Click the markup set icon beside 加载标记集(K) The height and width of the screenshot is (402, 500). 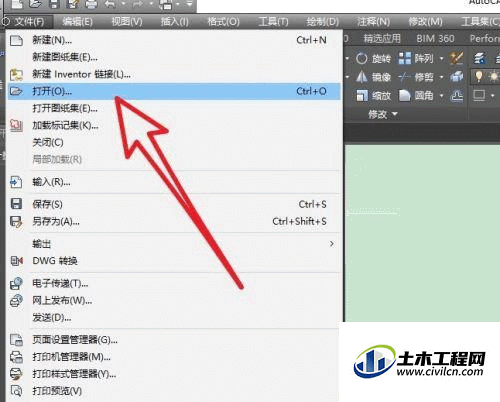[x=16, y=125]
